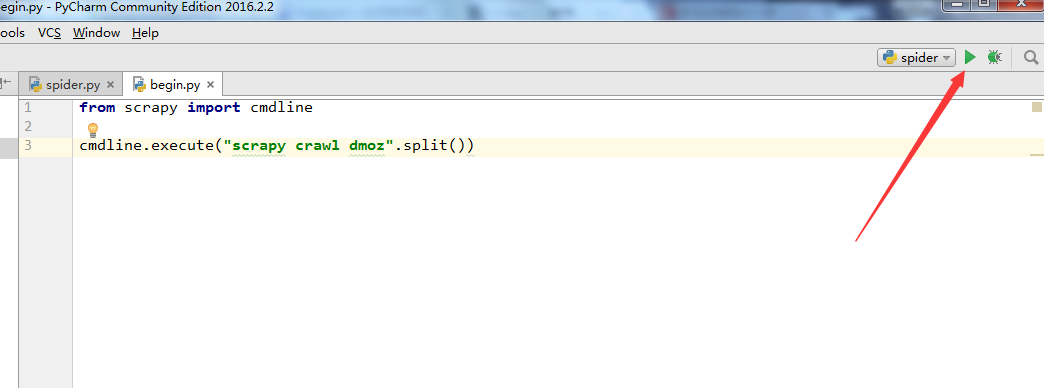Click line number 1 in the gutter
The height and width of the screenshot is (388, 1044).
click(x=27, y=107)
